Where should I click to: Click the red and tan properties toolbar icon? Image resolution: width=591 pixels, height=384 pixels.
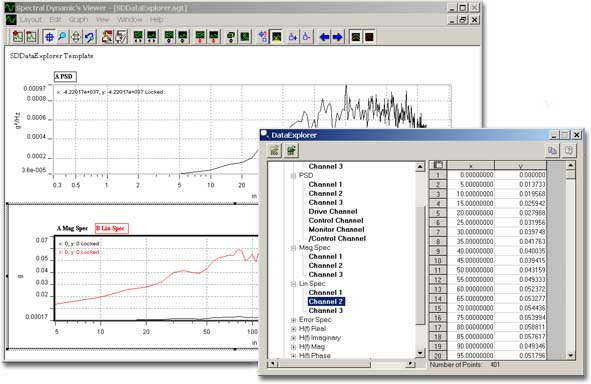(107, 37)
